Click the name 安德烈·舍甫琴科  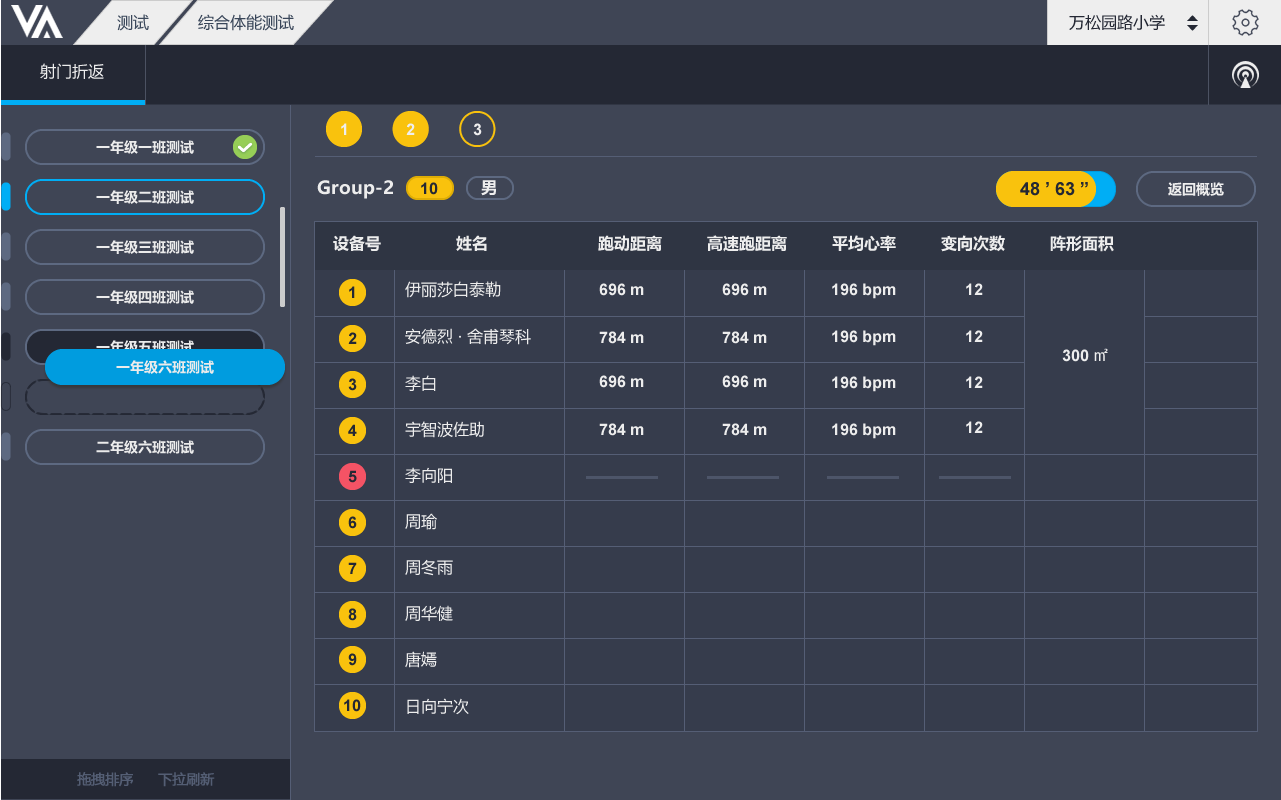[x=468, y=338]
